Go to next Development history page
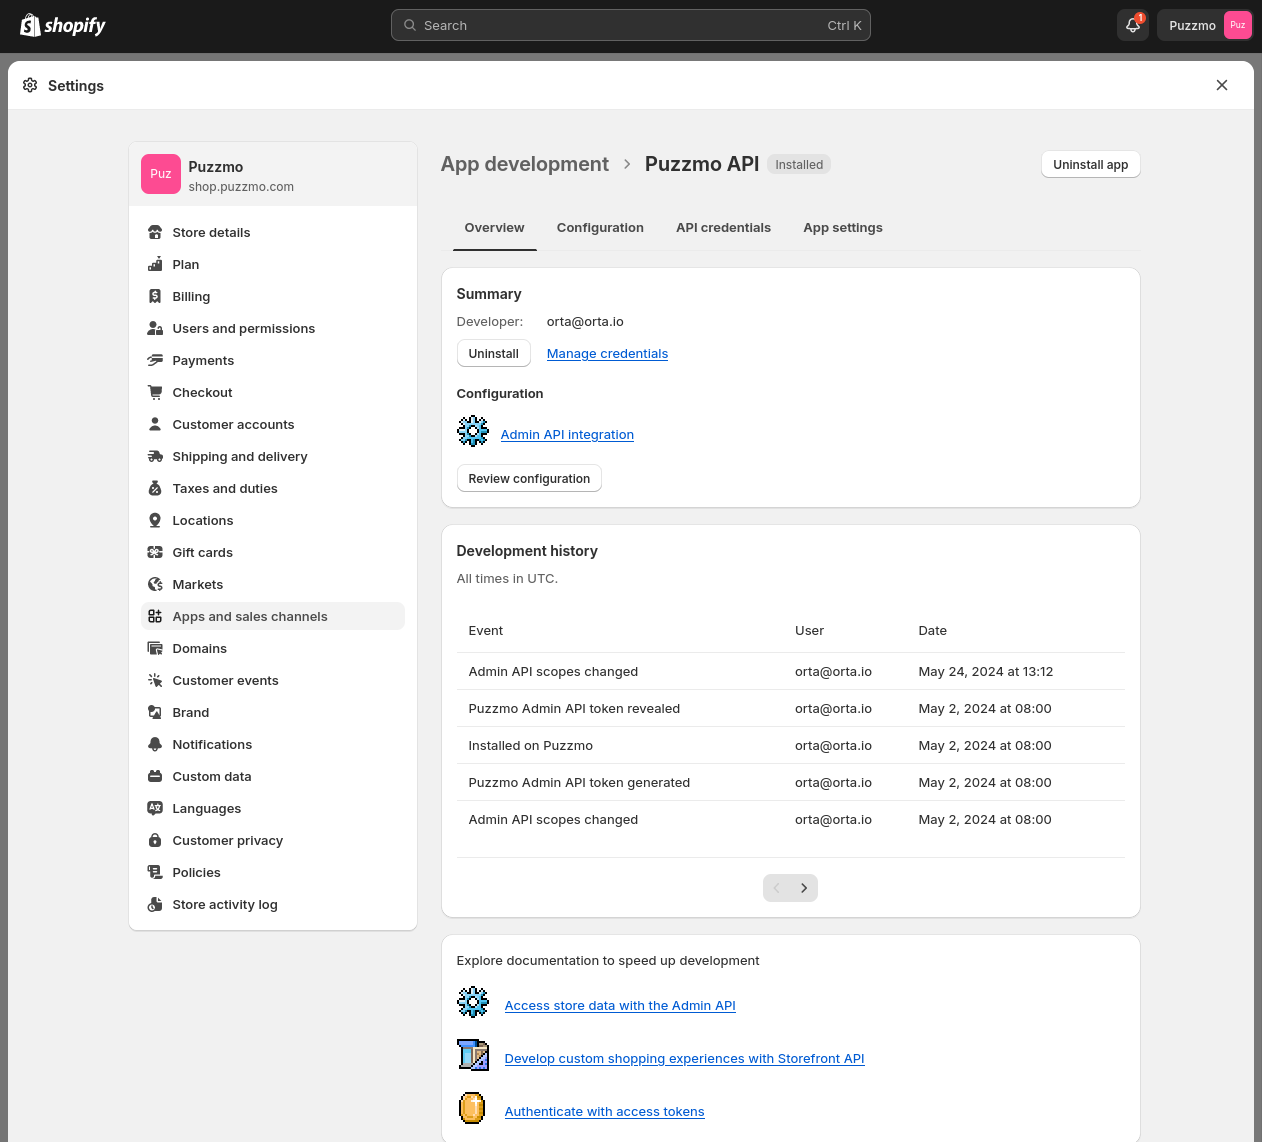The width and height of the screenshot is (1262, 1142). click(804, 888)
